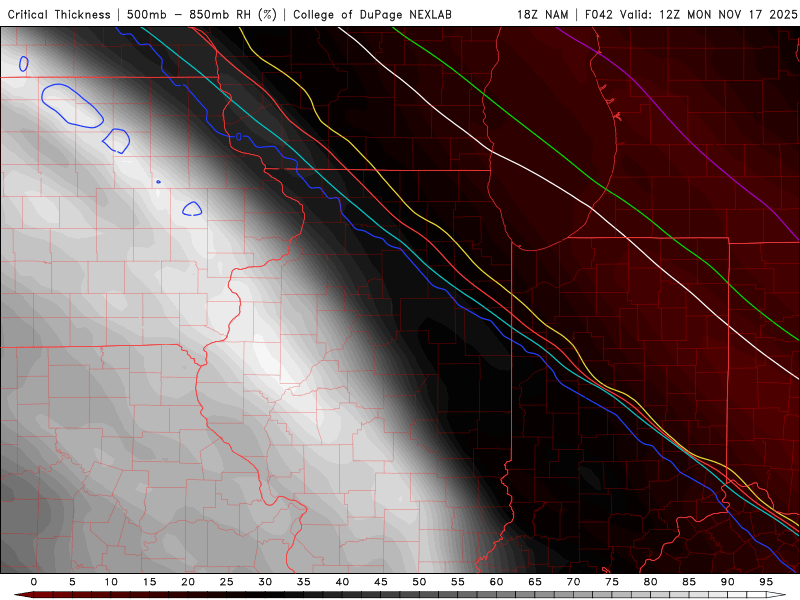Click "F042 Valid: 12Z MON NOV 17 2025" text
Image resolution: width=800 pixels, height=600 pixels.
(x=691, y=14)
